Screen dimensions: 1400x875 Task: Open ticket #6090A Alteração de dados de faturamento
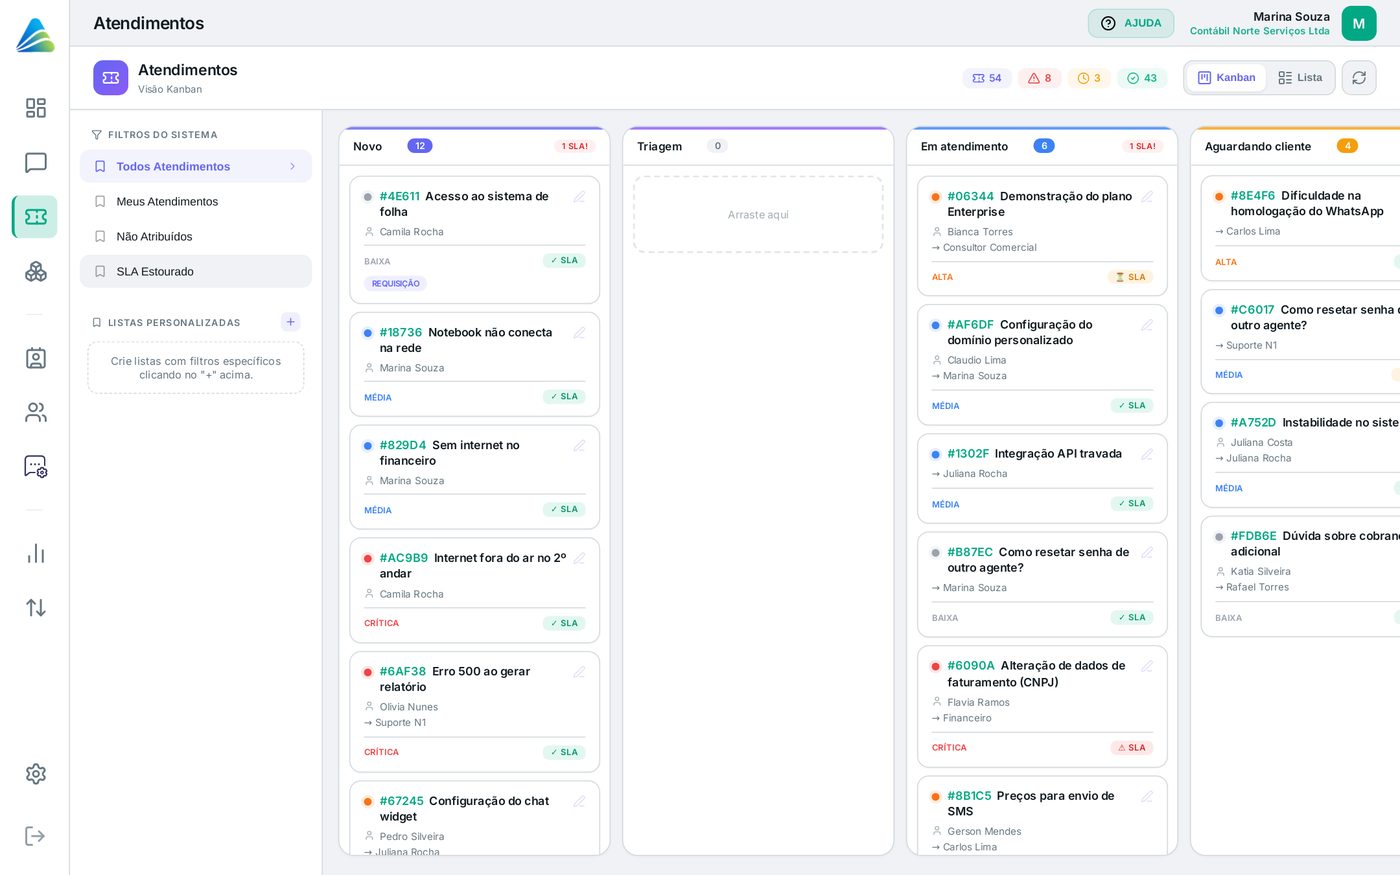pyautogui.click(x=1042, y=706)
